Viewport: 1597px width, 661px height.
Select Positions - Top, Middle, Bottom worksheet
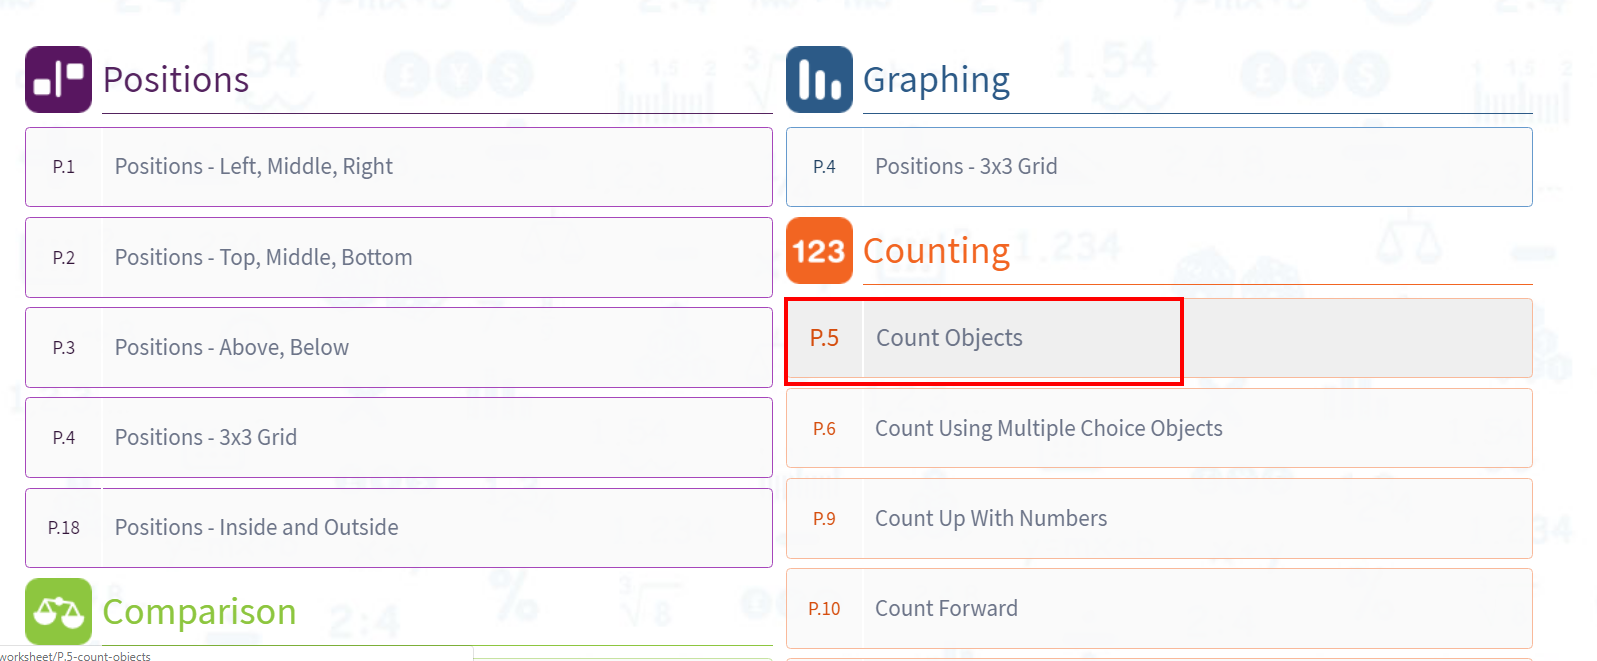coord(263,258)
